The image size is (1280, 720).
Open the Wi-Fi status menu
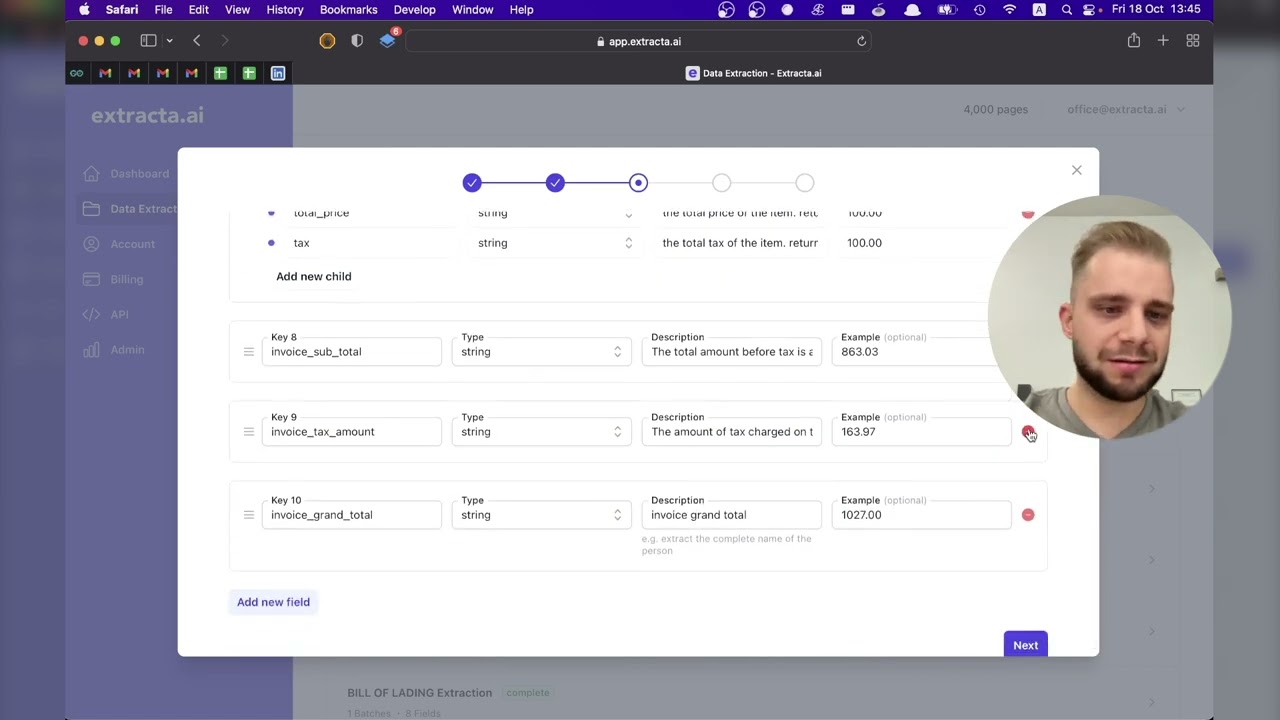(x=1009, y=10)
